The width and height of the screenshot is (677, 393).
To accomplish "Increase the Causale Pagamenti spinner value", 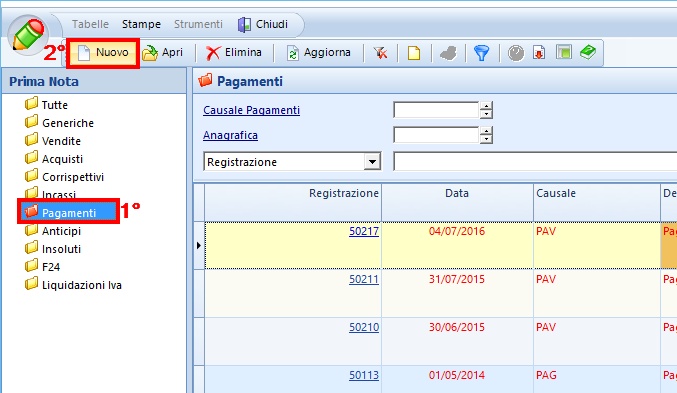I will click(x=486, y=106).
